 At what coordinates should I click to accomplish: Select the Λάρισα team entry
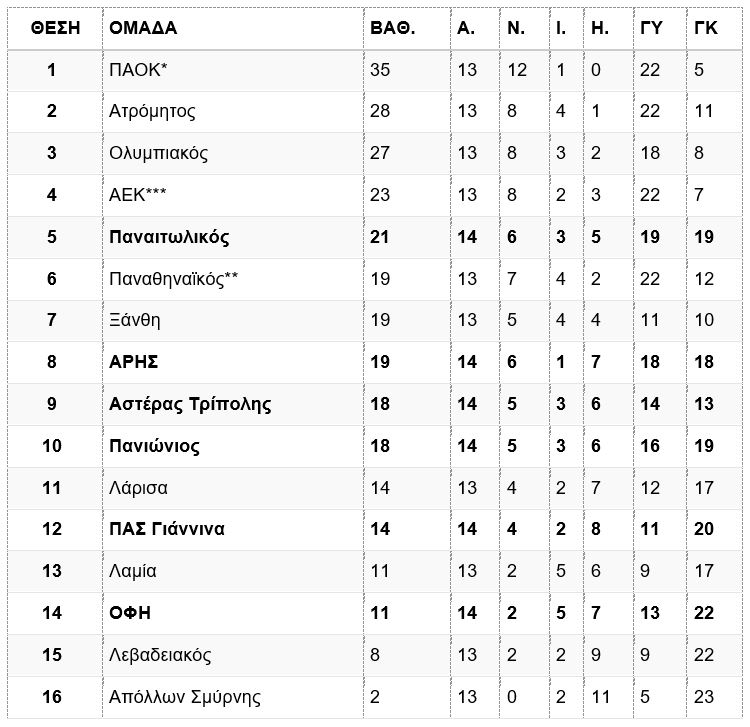138,488
